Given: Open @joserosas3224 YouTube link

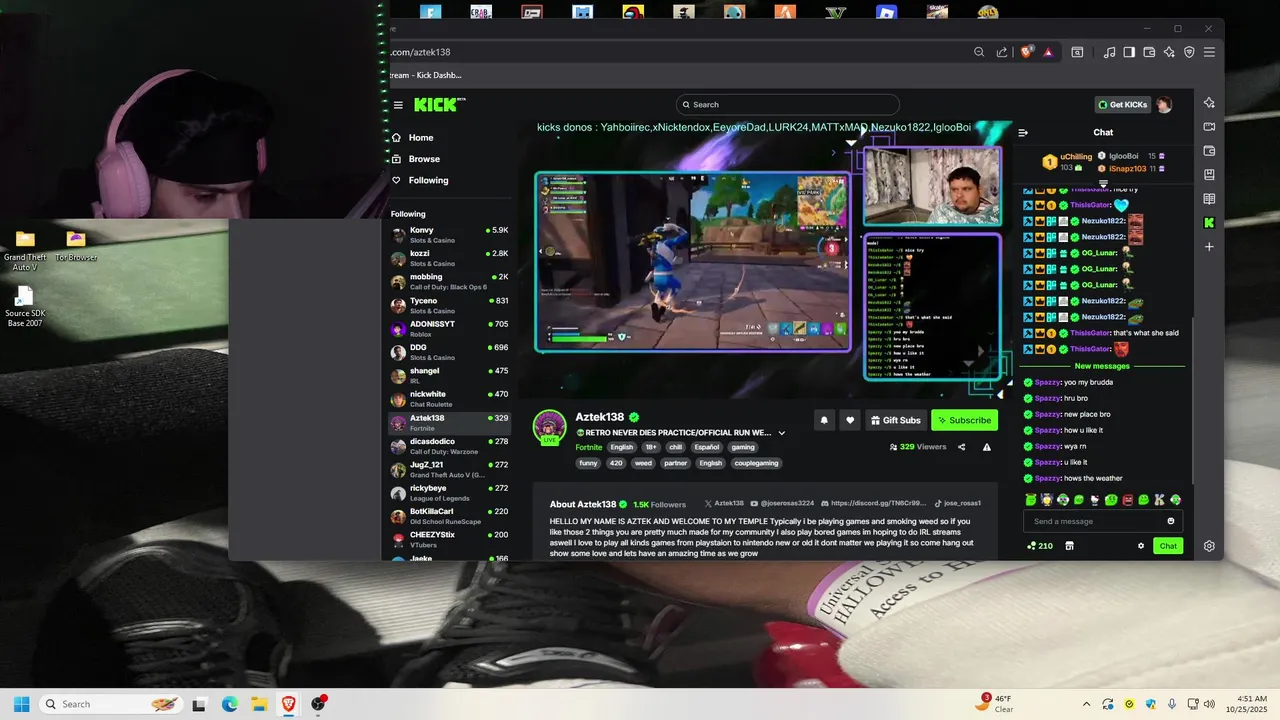Looking at the screenshot, I should click(x=781, y=503).
